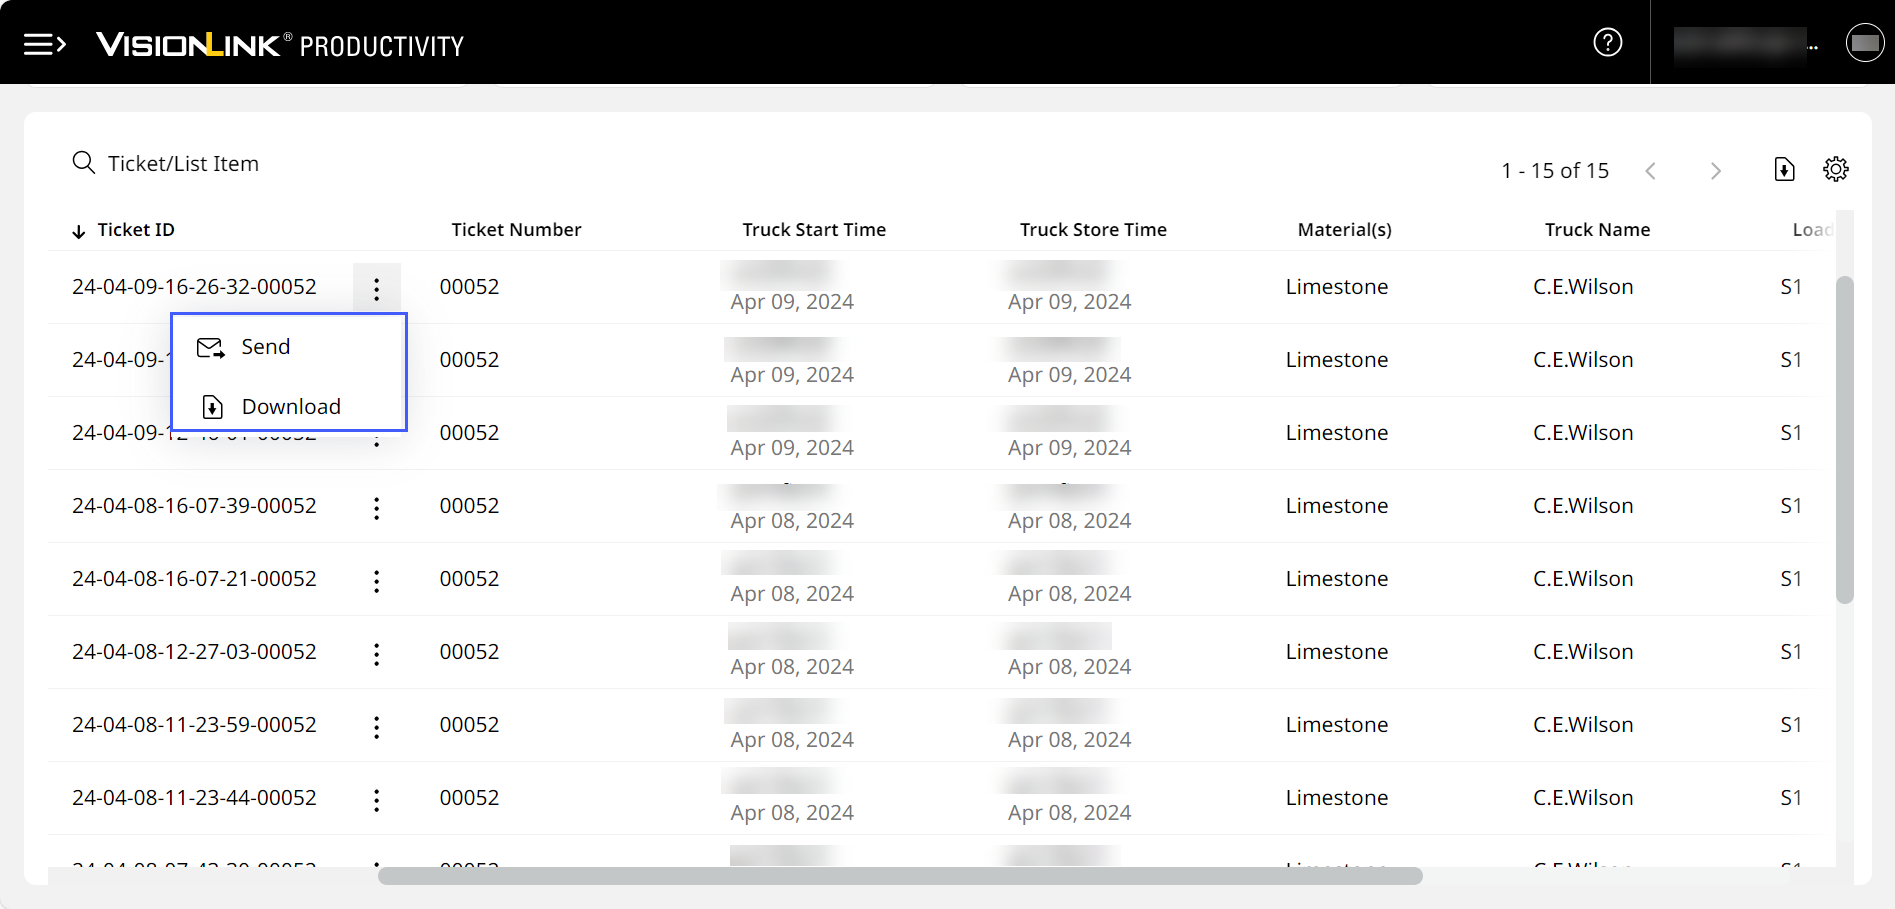Click the vertical scrollbar thumb
The width and height of the screenshot is (1895, 909).
pyautogui.click(x=1844, y=440)
